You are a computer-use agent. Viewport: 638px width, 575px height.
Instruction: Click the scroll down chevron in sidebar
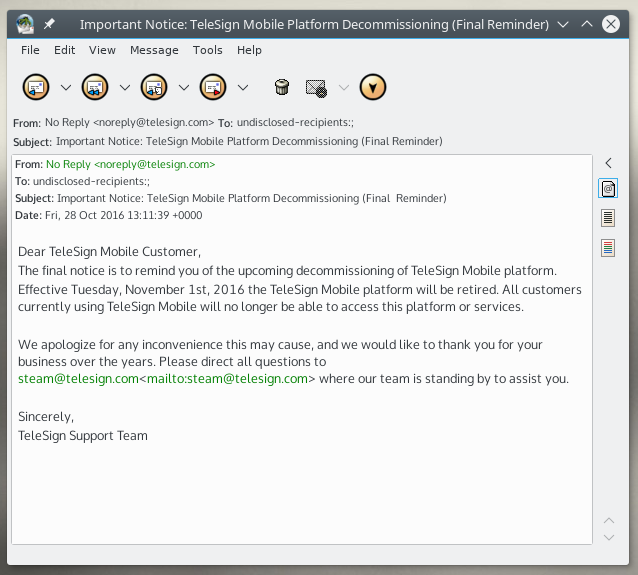609,538
